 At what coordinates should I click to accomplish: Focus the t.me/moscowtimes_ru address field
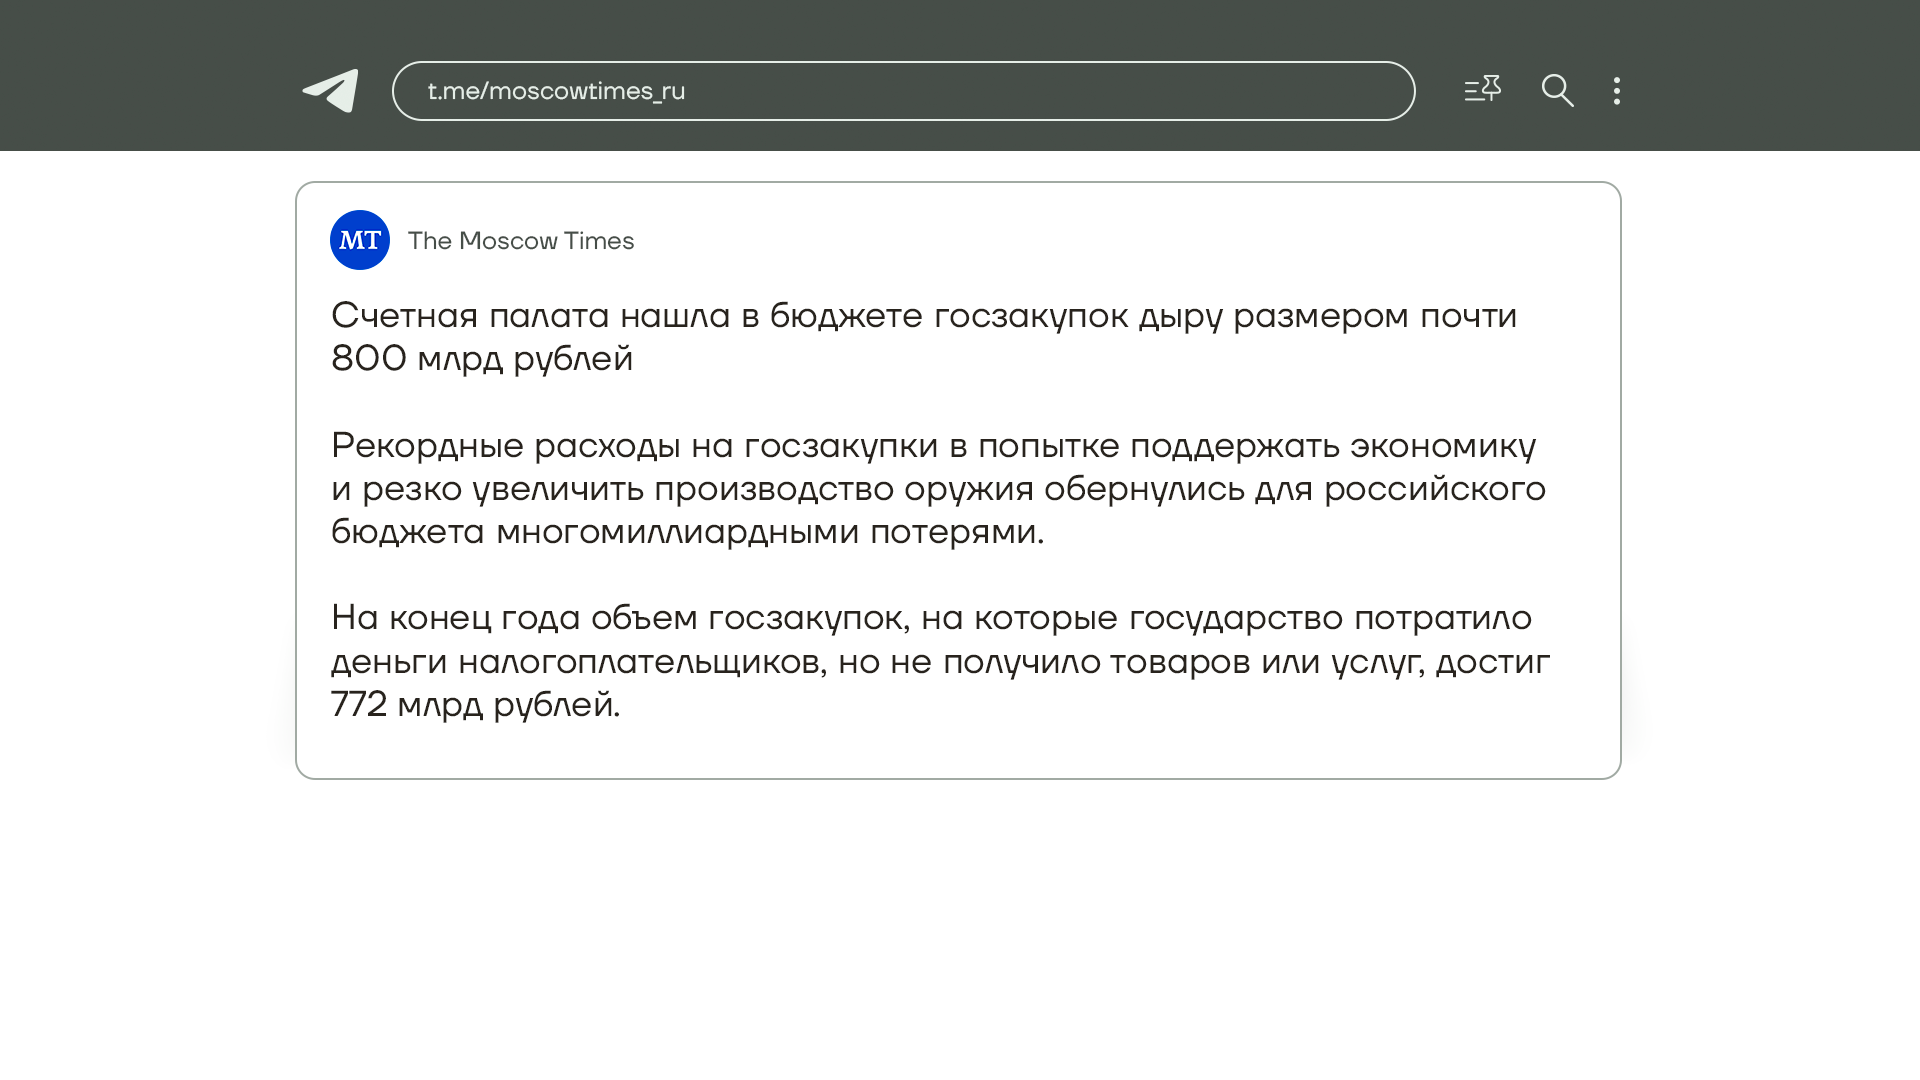tap(903, 91)
